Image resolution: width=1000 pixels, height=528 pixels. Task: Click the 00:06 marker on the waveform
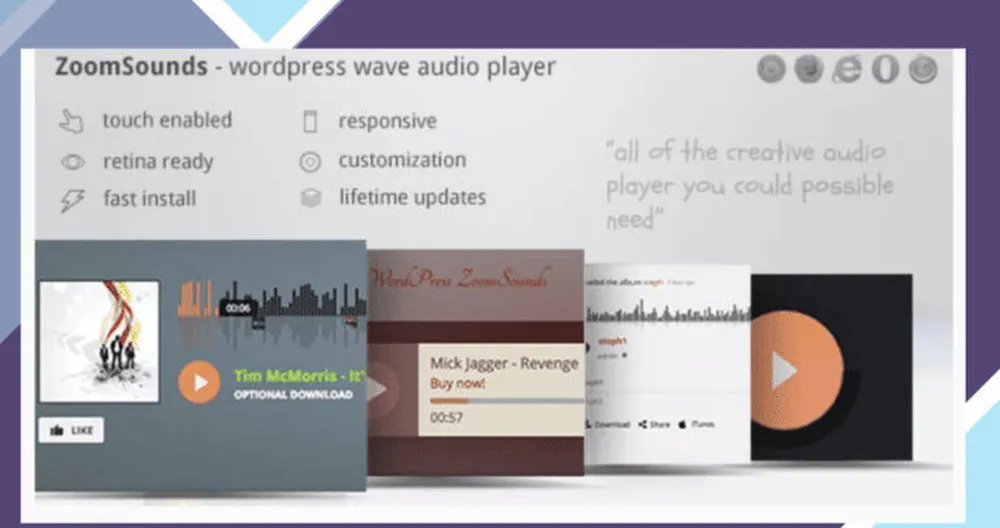238,309
